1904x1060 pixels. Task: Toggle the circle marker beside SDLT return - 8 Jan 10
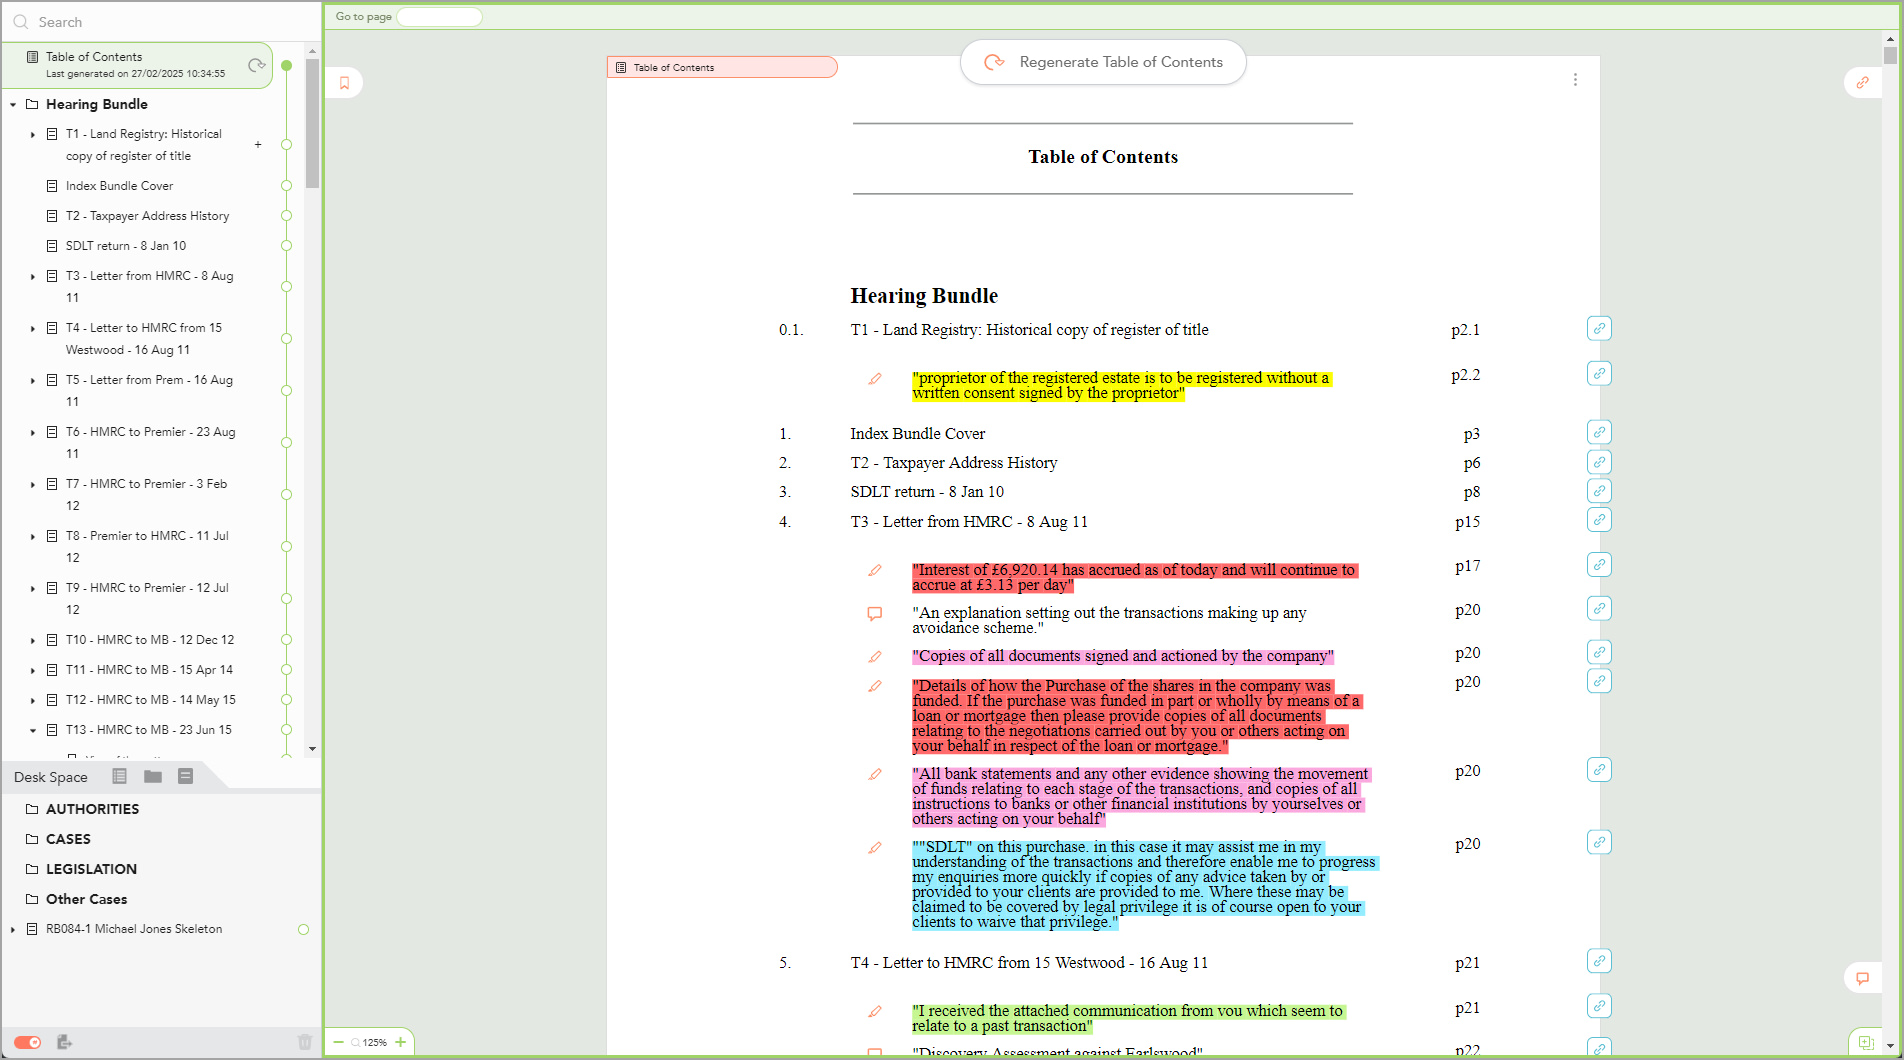286,246
